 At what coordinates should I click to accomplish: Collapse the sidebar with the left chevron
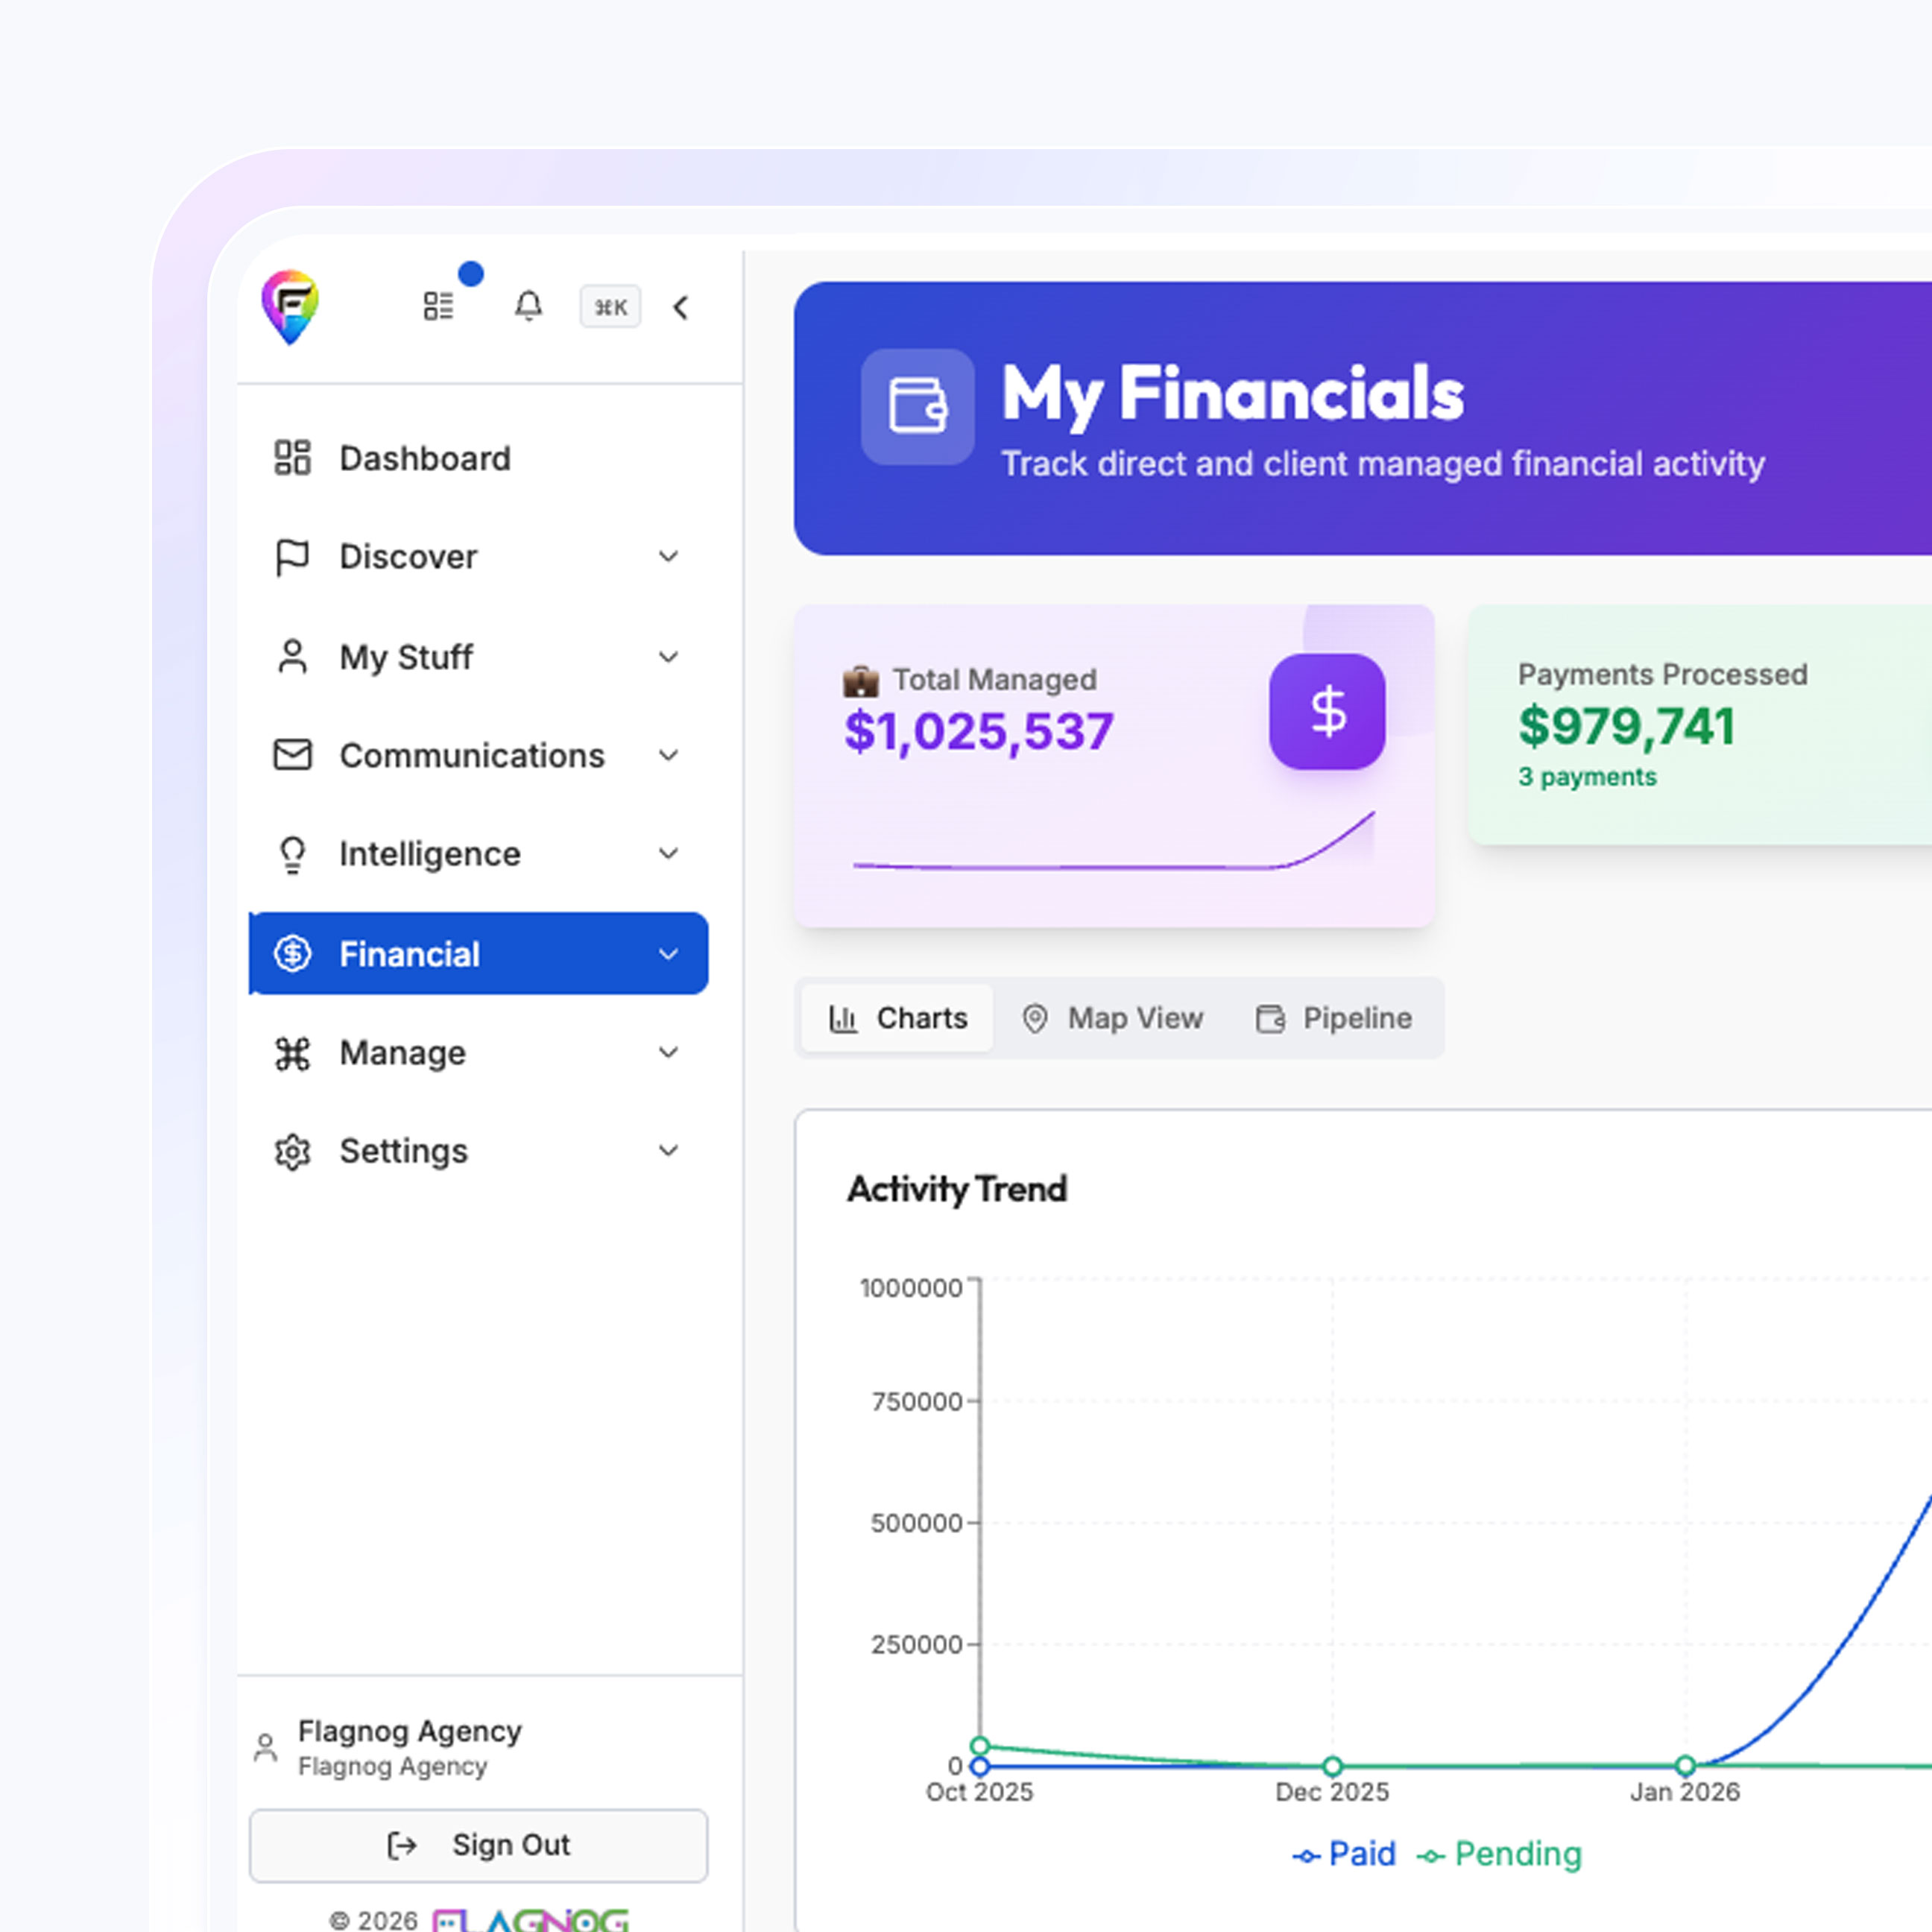click(x=681, y=307)
